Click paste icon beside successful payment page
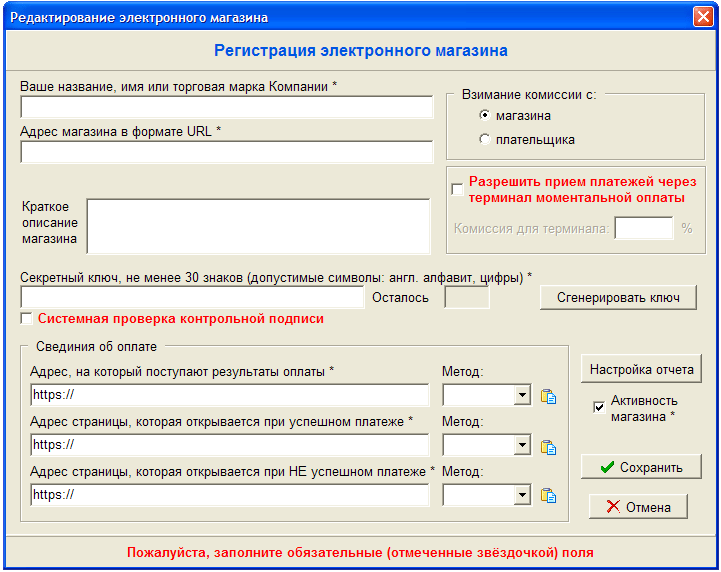 (x=548, y=446)
